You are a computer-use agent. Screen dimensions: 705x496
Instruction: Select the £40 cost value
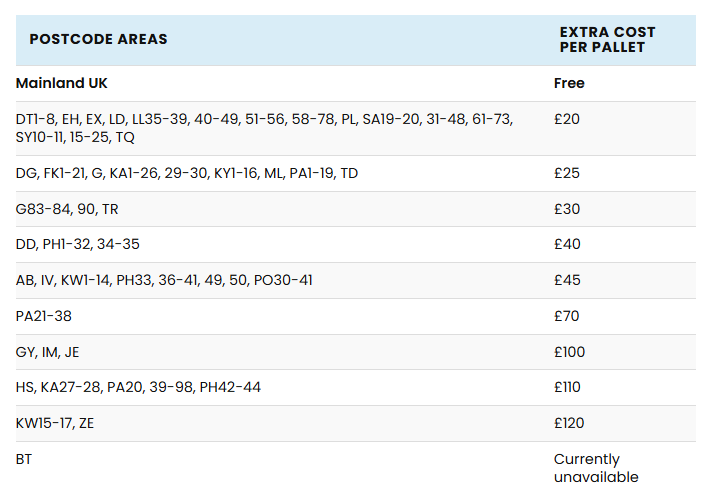click(567, 245)
